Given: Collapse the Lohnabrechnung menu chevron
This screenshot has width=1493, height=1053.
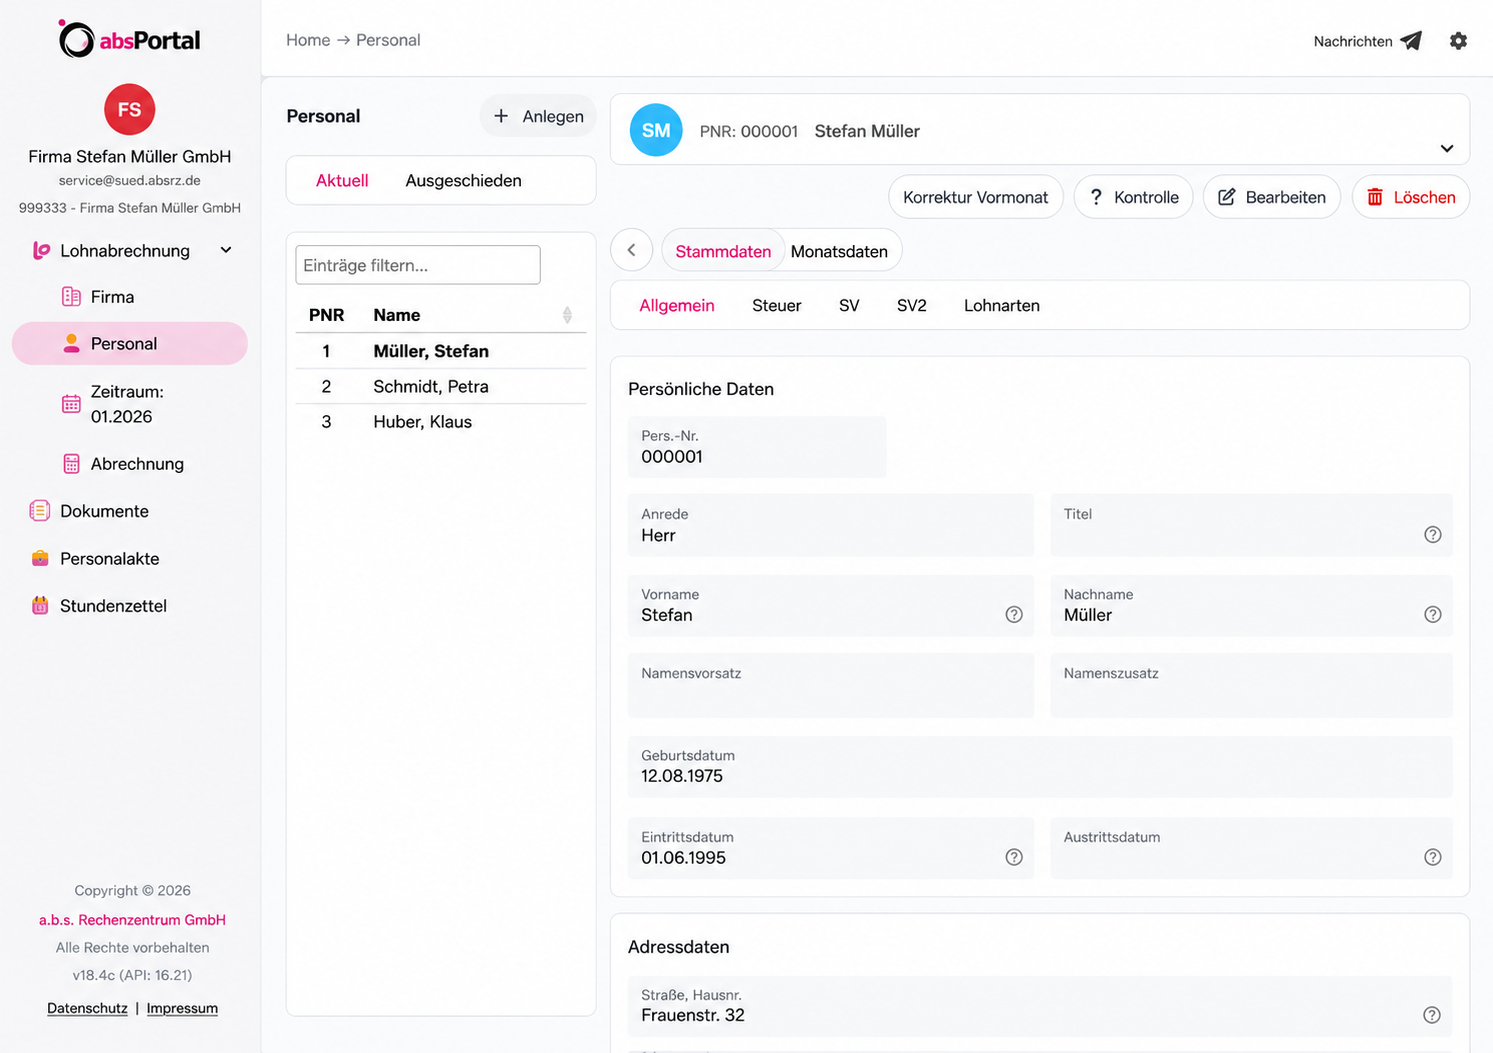Looking at the screenshot, I should pos(226,250).
